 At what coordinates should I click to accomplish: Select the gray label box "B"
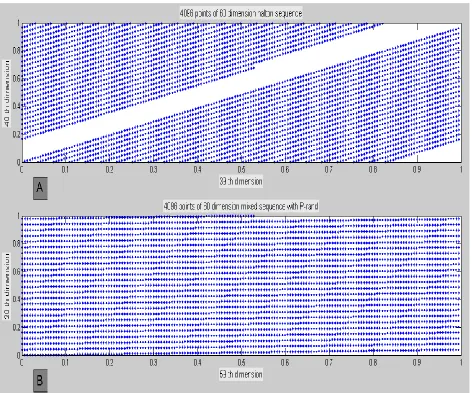pos(40,381)
